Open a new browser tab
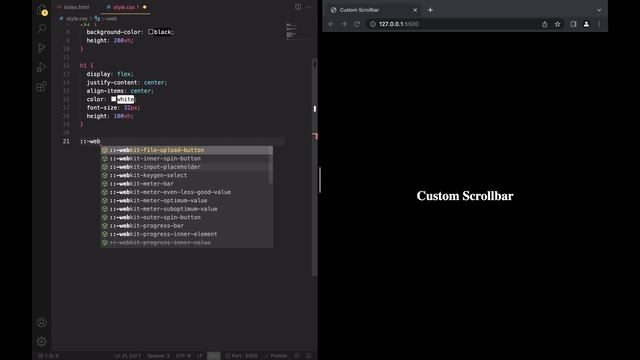The image size is (640, 360). [x=430, y=10]
